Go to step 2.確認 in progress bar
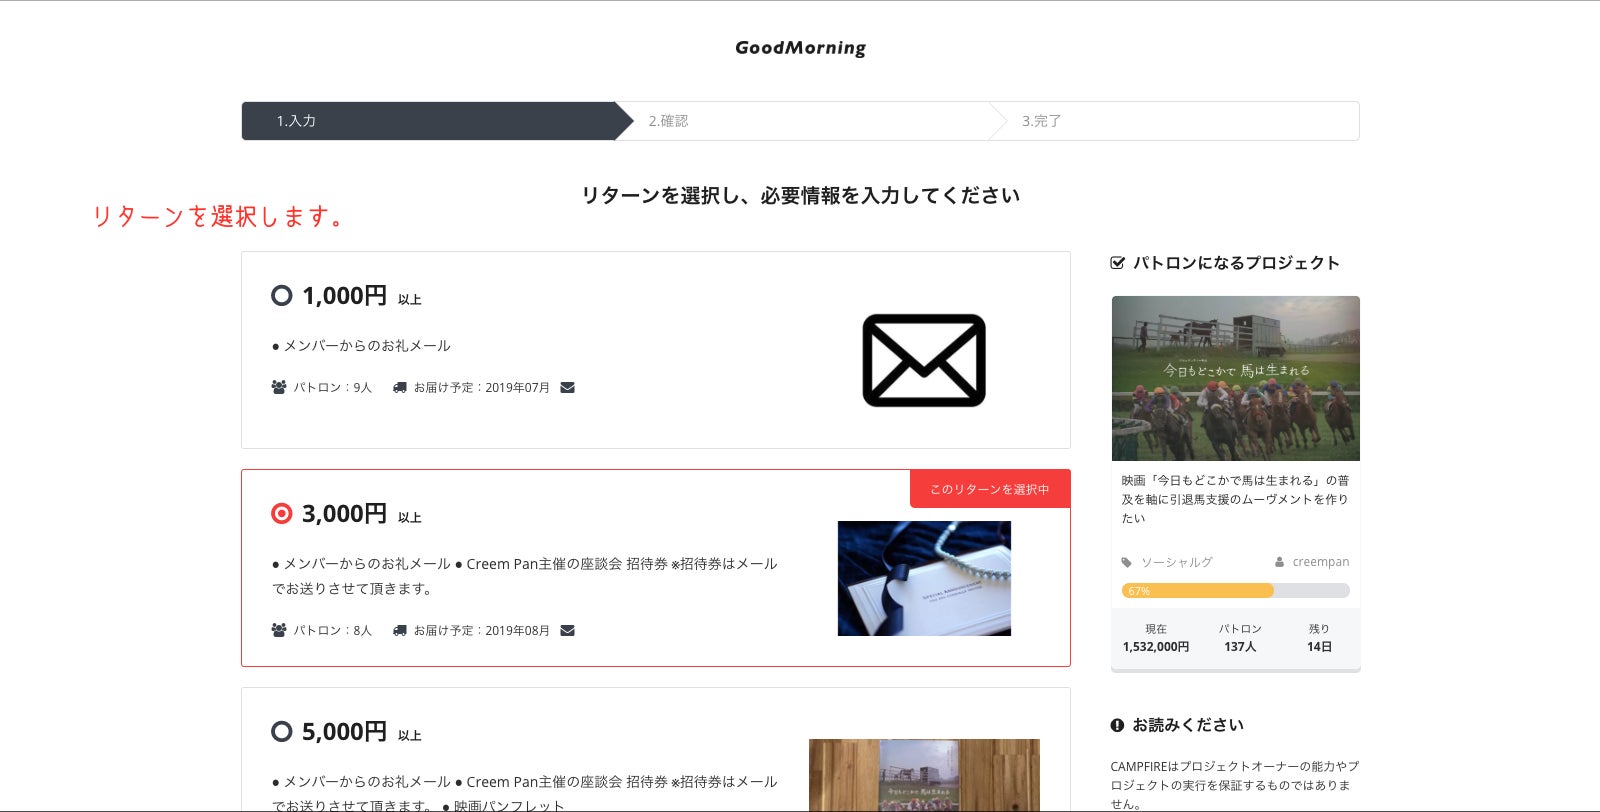 point(668,121)
